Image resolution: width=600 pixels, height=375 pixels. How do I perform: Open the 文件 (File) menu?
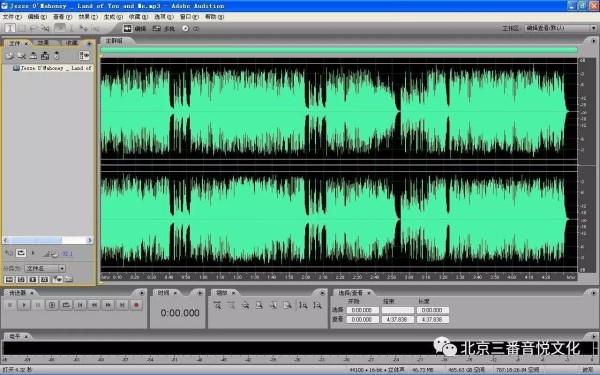click(12, 17)
